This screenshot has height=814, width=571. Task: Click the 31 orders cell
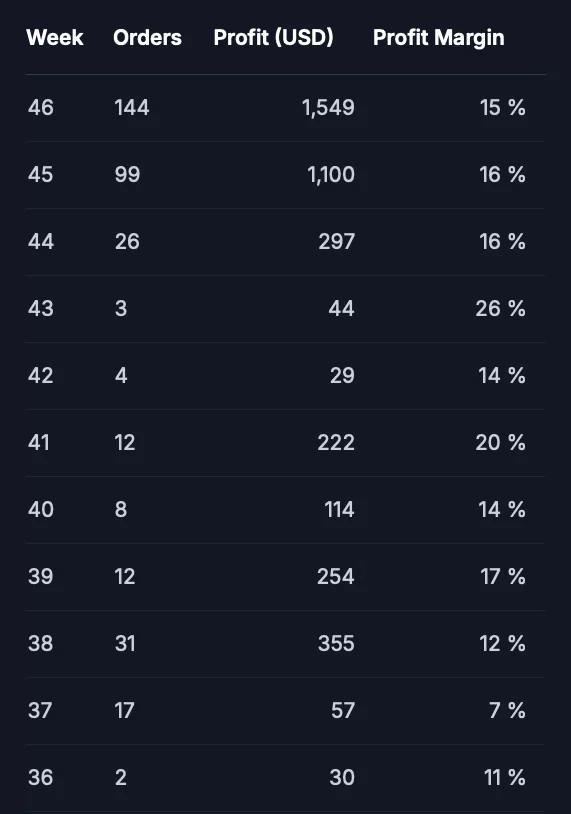pyautogui.click(x=125, y=643)
